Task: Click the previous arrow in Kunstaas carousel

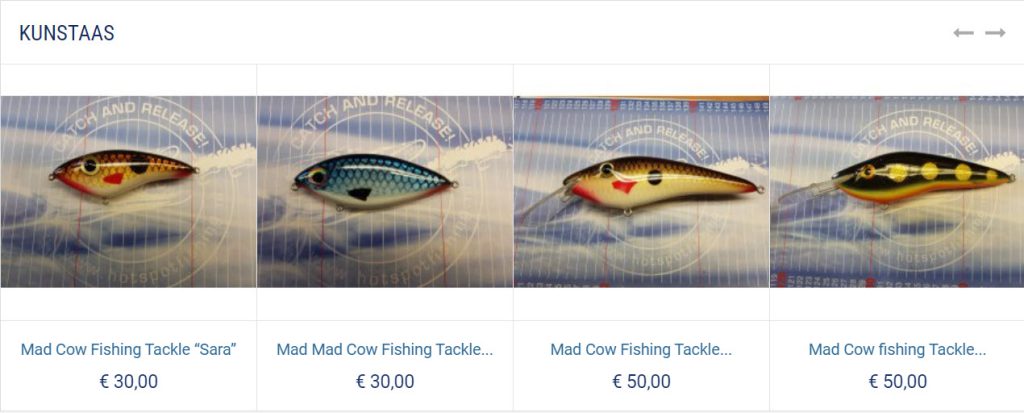Action: [x=963, y=33]
